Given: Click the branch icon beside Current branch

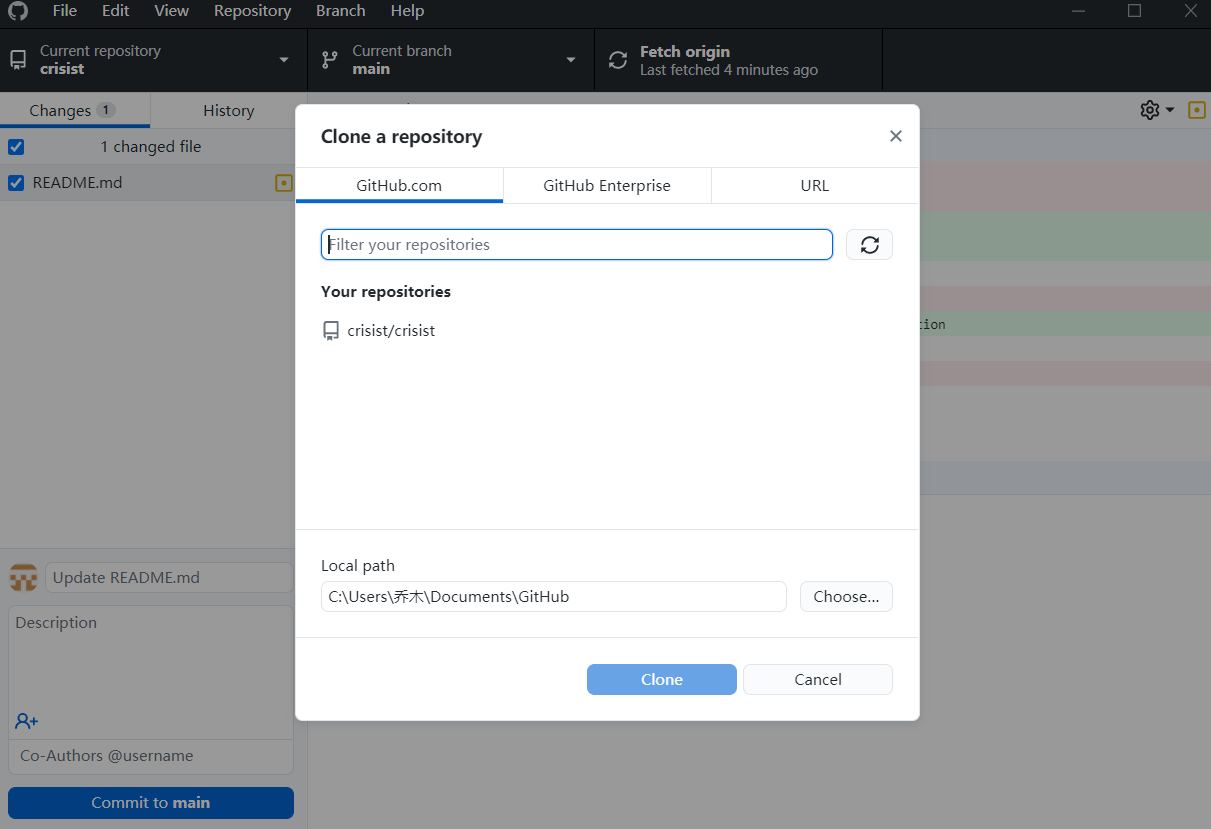Looking at the screenshot, I should (329, 60).
